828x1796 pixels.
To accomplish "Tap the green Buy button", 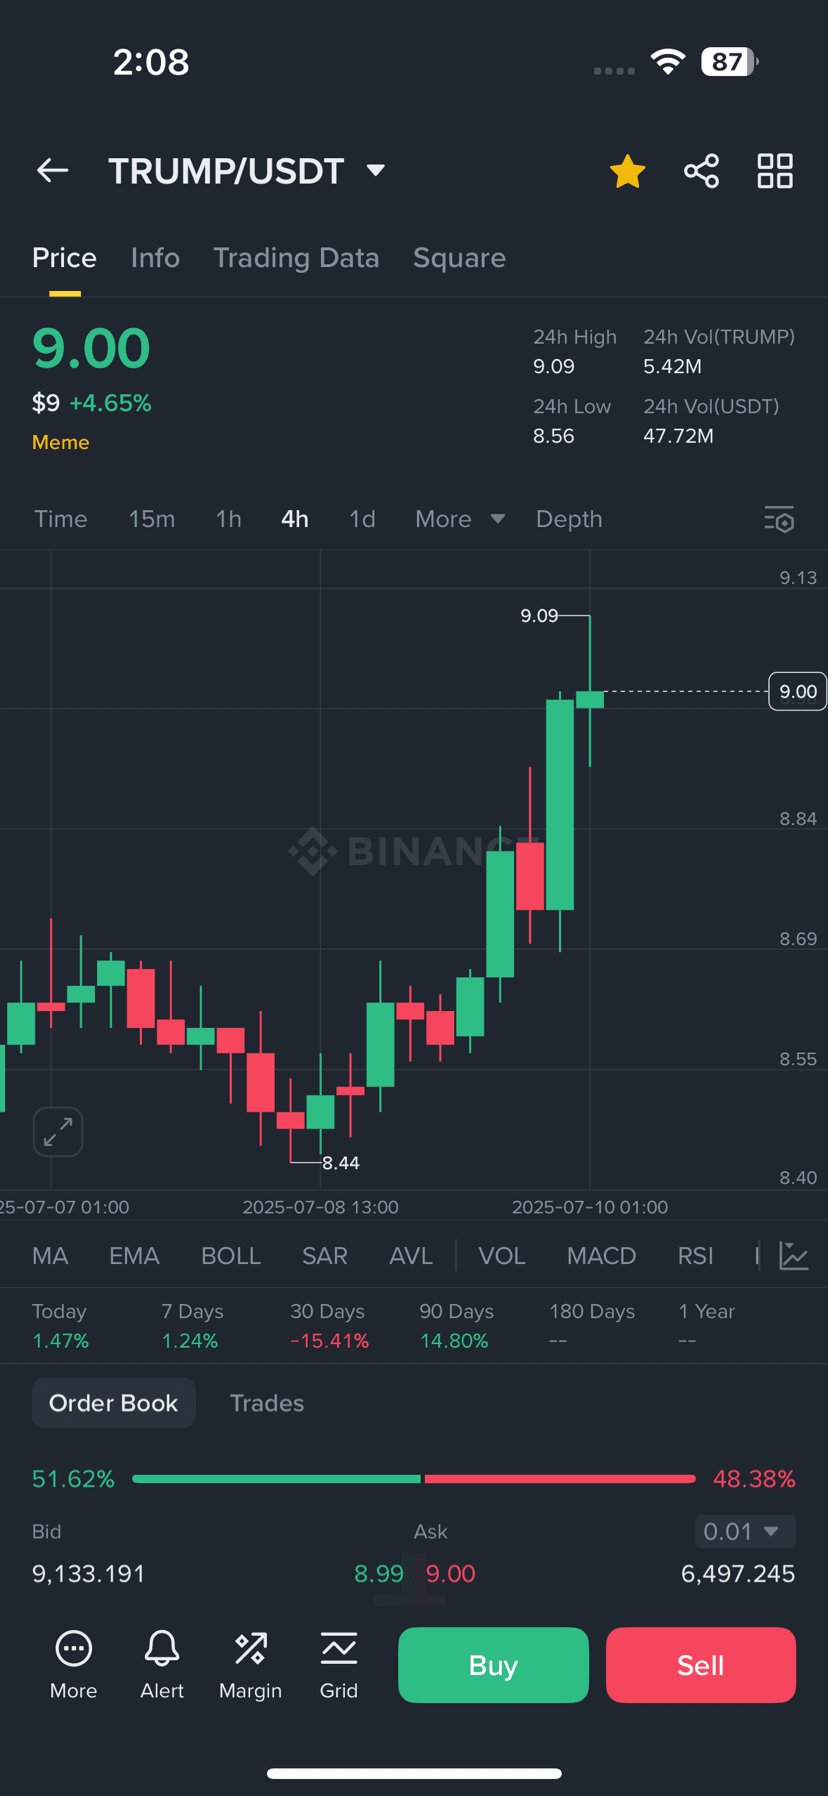I will pyautogui.click(x=493, y=1665).
